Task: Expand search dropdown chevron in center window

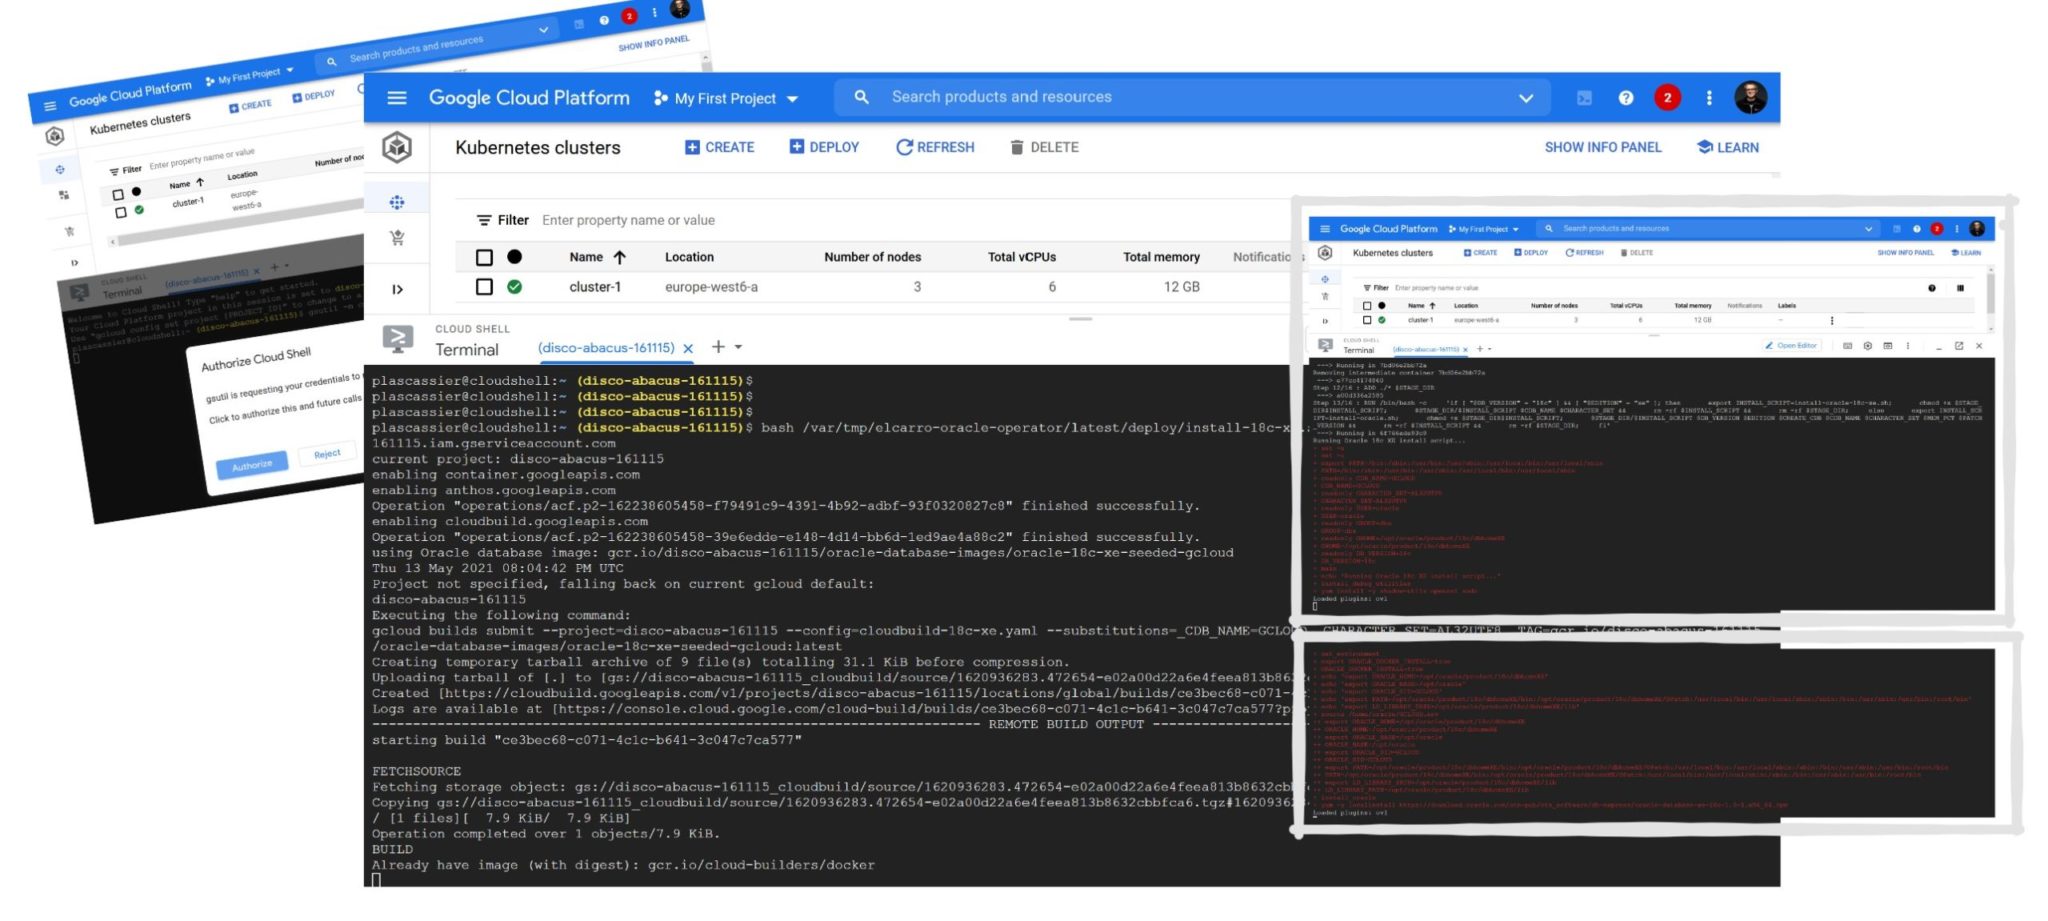Action: tap(1526, 98)
